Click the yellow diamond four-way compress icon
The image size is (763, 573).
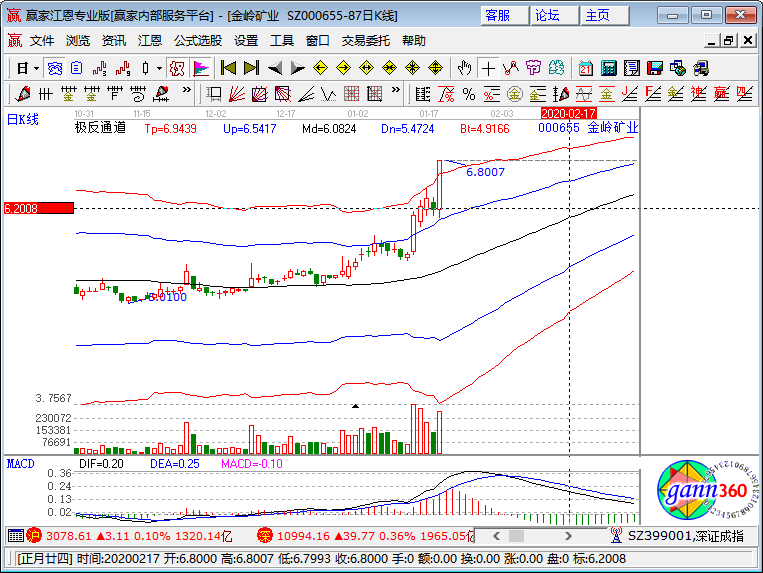[412, 68]
